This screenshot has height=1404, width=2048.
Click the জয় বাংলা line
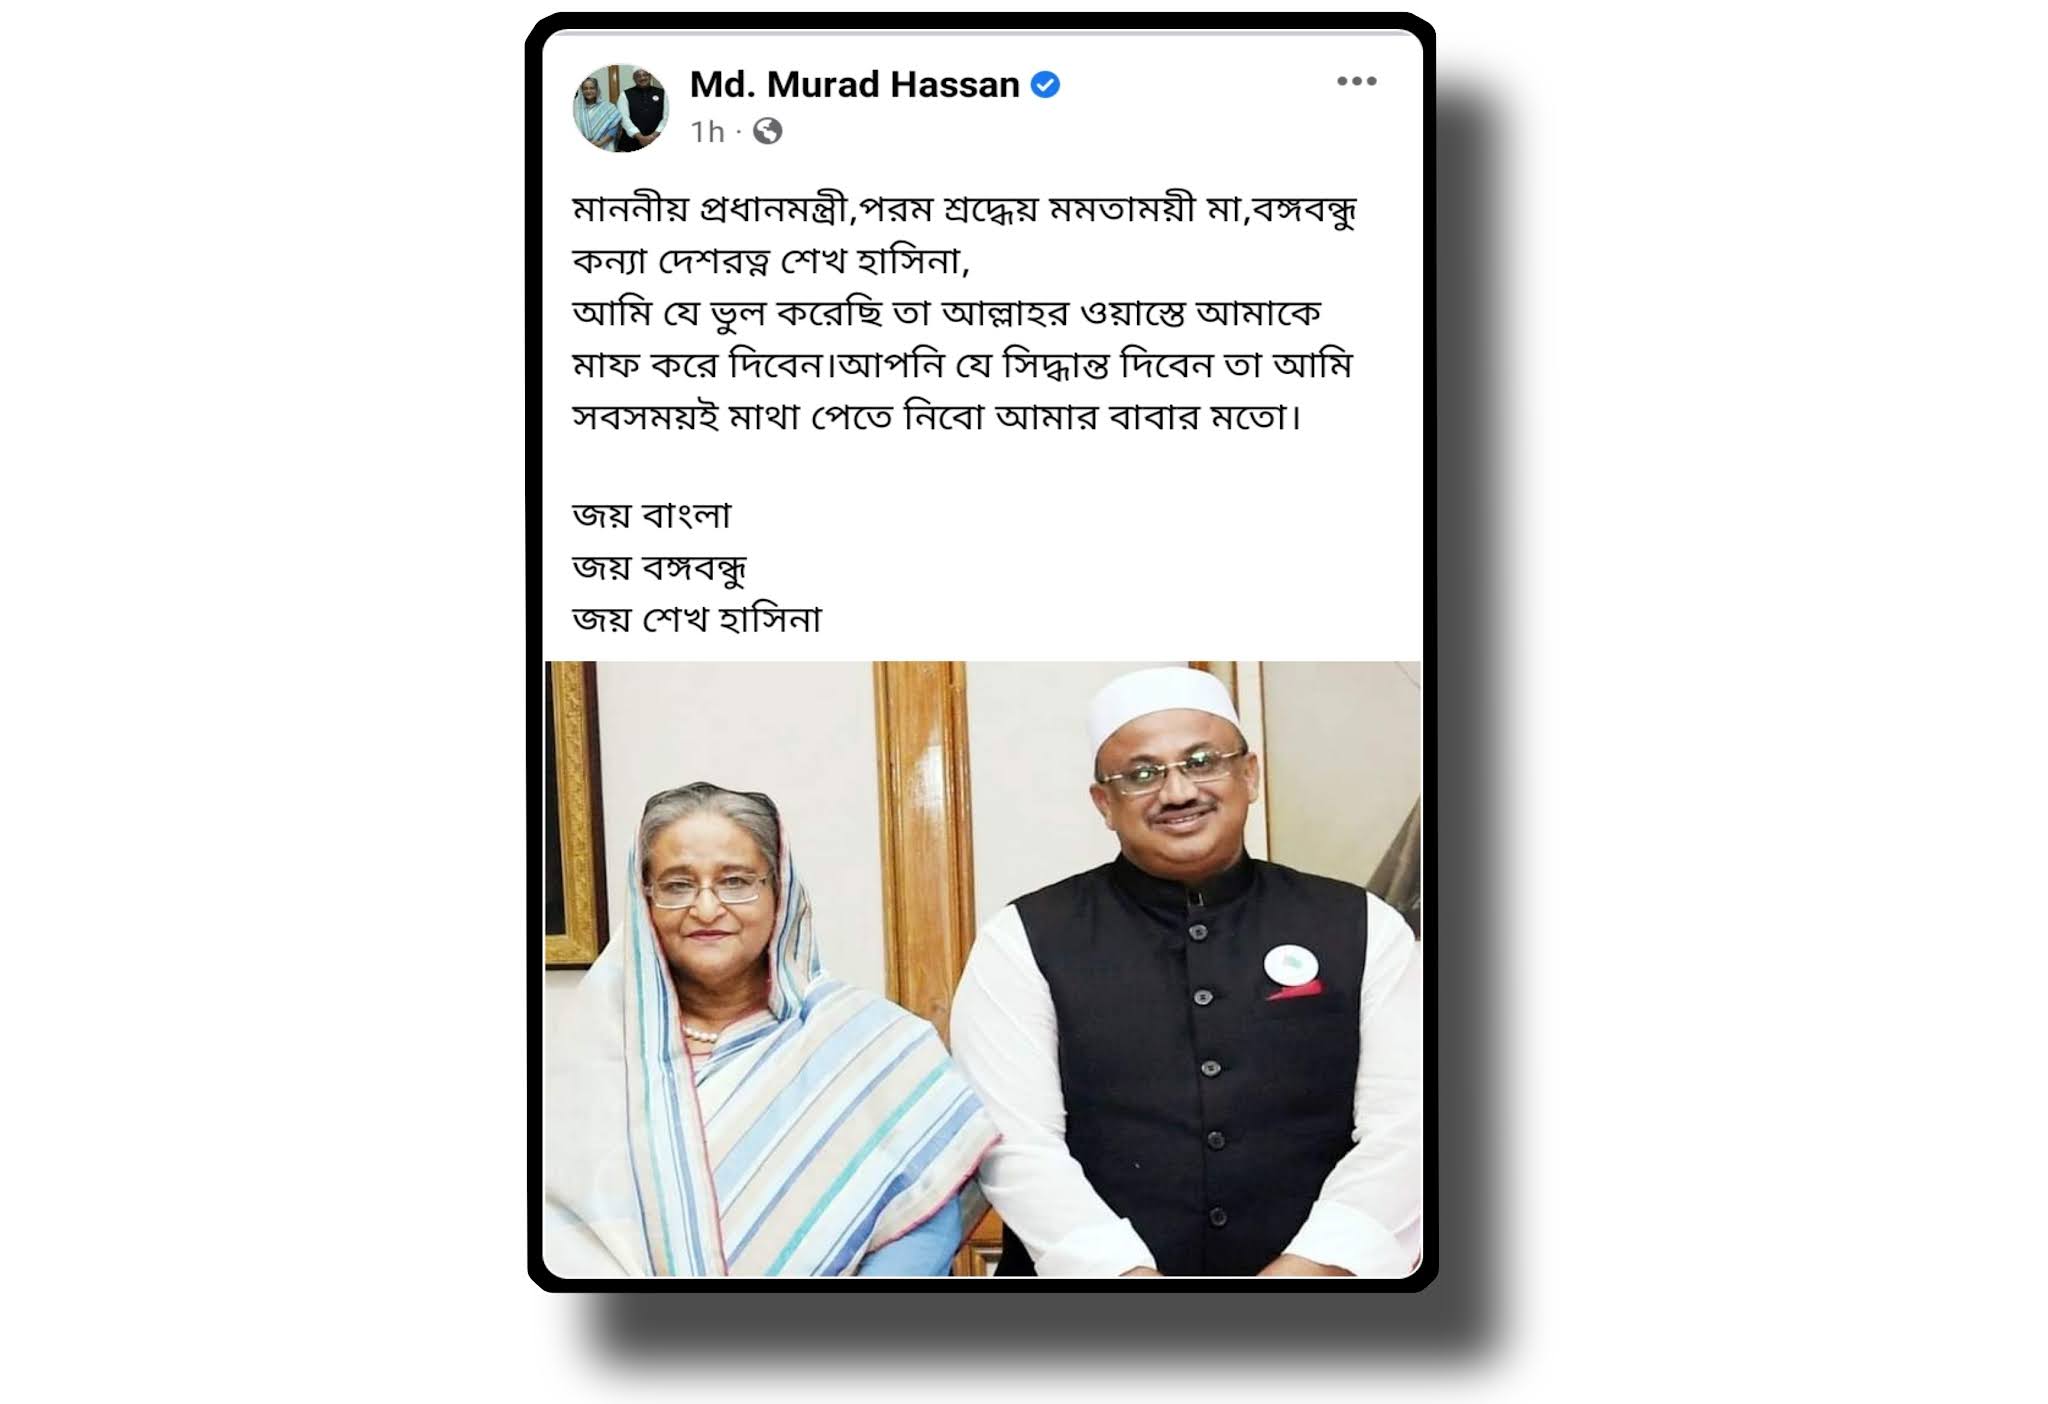[652, 516]
